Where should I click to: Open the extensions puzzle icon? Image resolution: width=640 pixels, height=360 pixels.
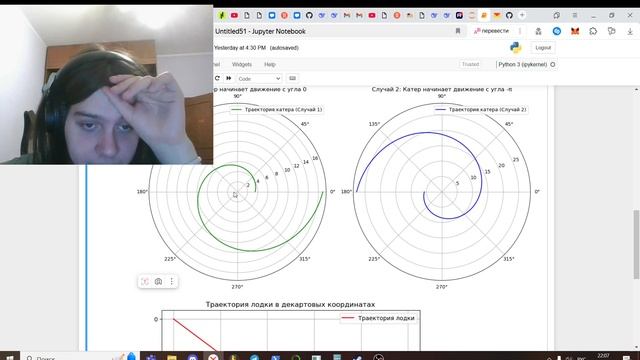593,31
